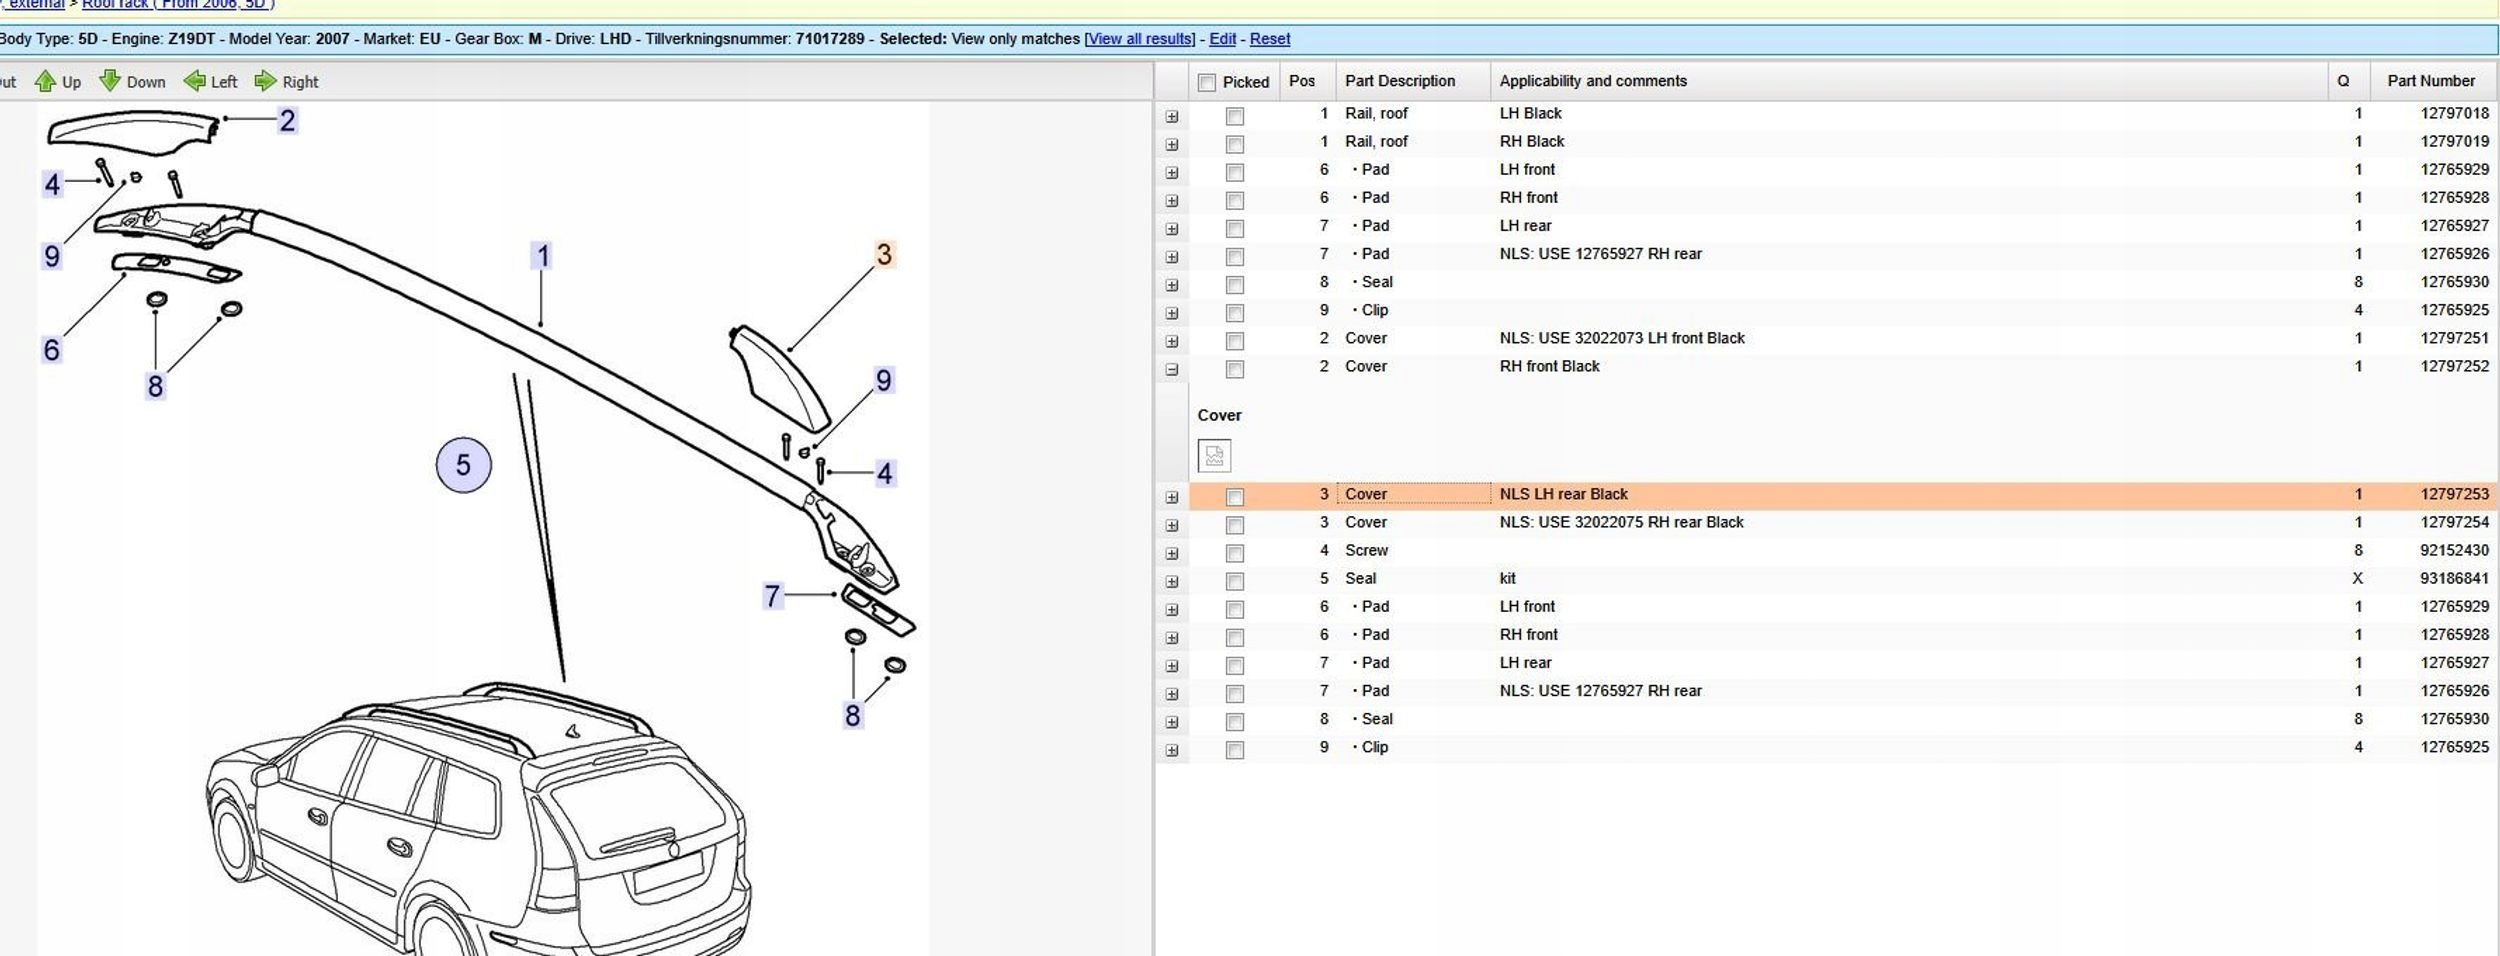Pan the diagram with the Right arrow
2500x956 pixels.
[286, 82]
